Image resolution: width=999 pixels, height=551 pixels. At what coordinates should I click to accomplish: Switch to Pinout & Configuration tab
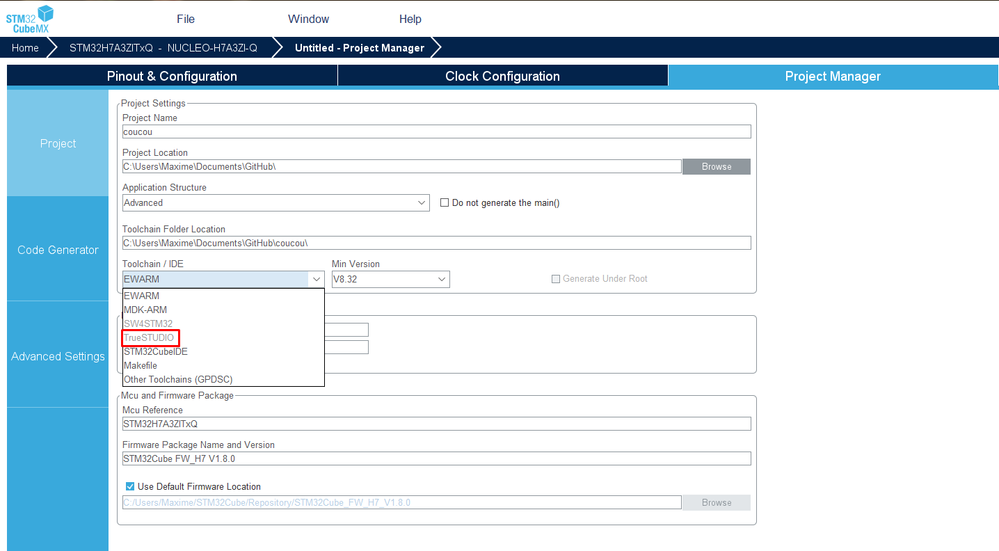point(172,76)
